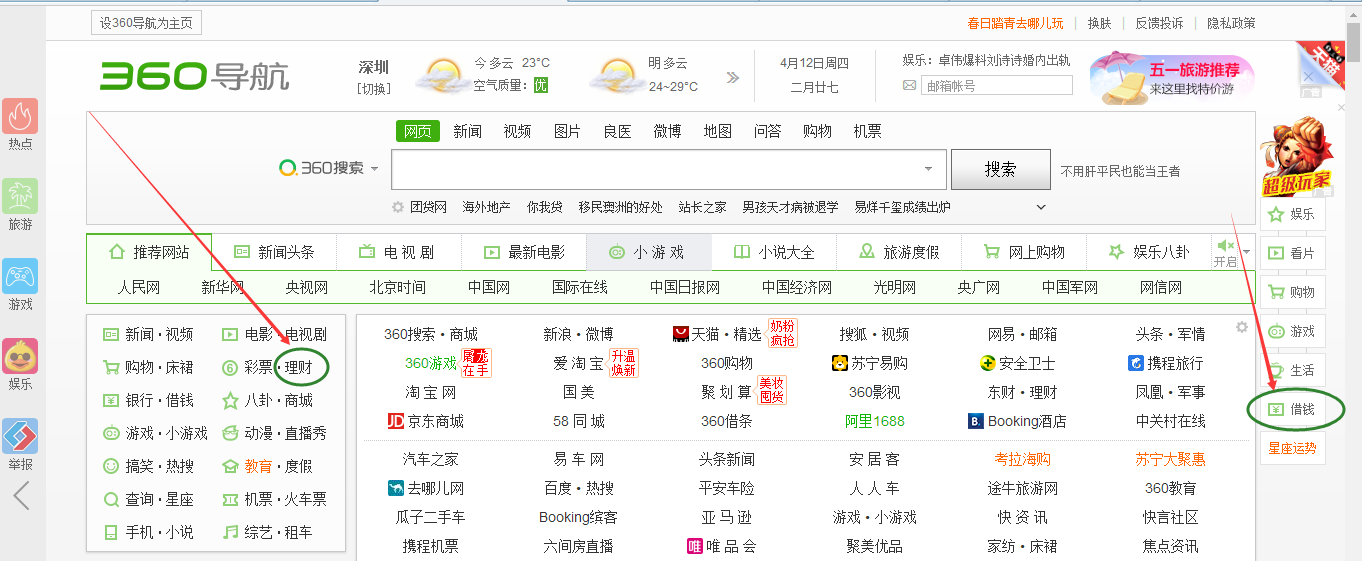Open the 购物 cart right sidebar item

click(1292, 292)
